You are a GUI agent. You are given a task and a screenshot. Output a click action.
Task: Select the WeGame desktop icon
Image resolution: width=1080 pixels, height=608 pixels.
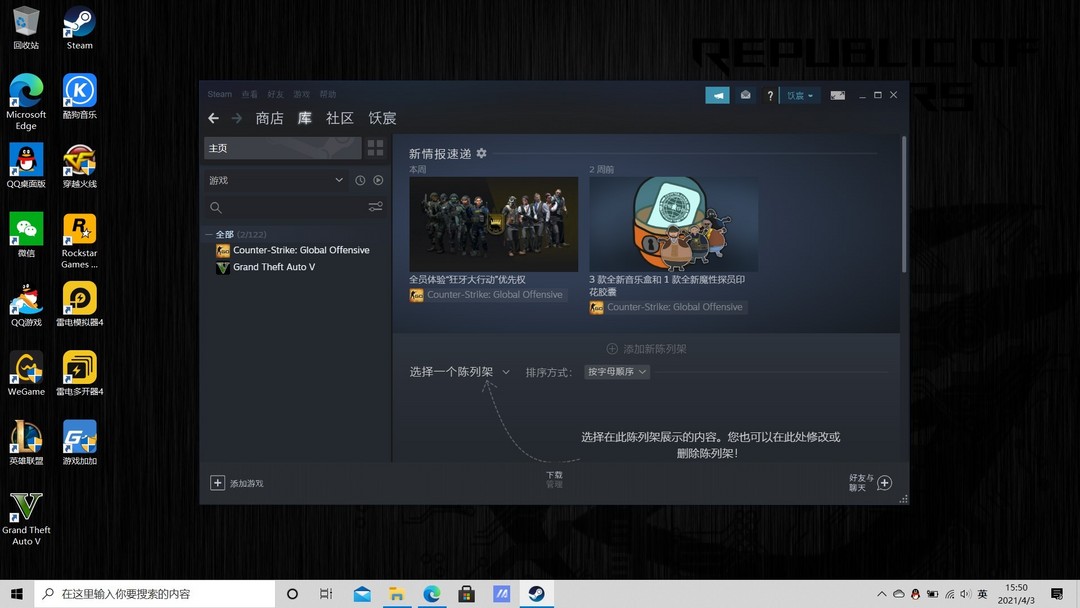26,374
